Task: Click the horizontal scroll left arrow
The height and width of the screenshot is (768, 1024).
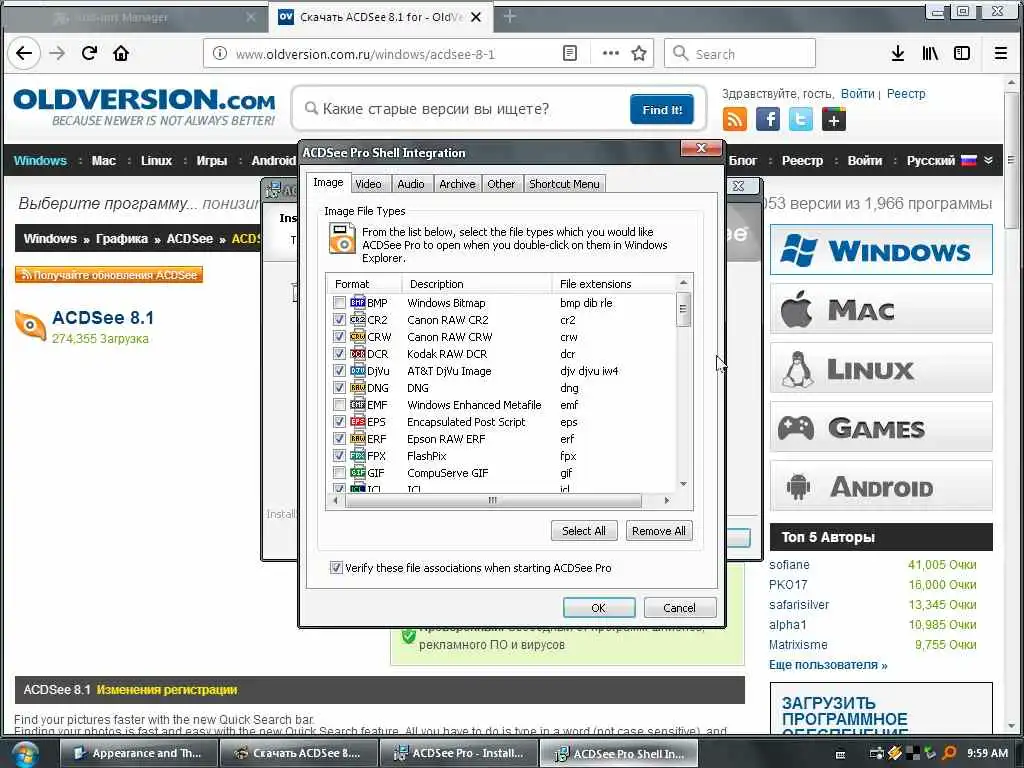Action: [335, 500]
